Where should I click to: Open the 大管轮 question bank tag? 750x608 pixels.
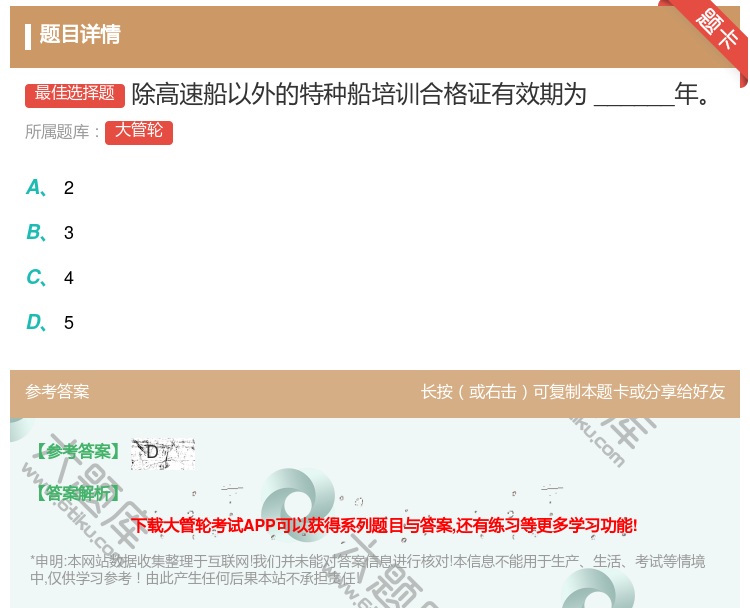139,132
